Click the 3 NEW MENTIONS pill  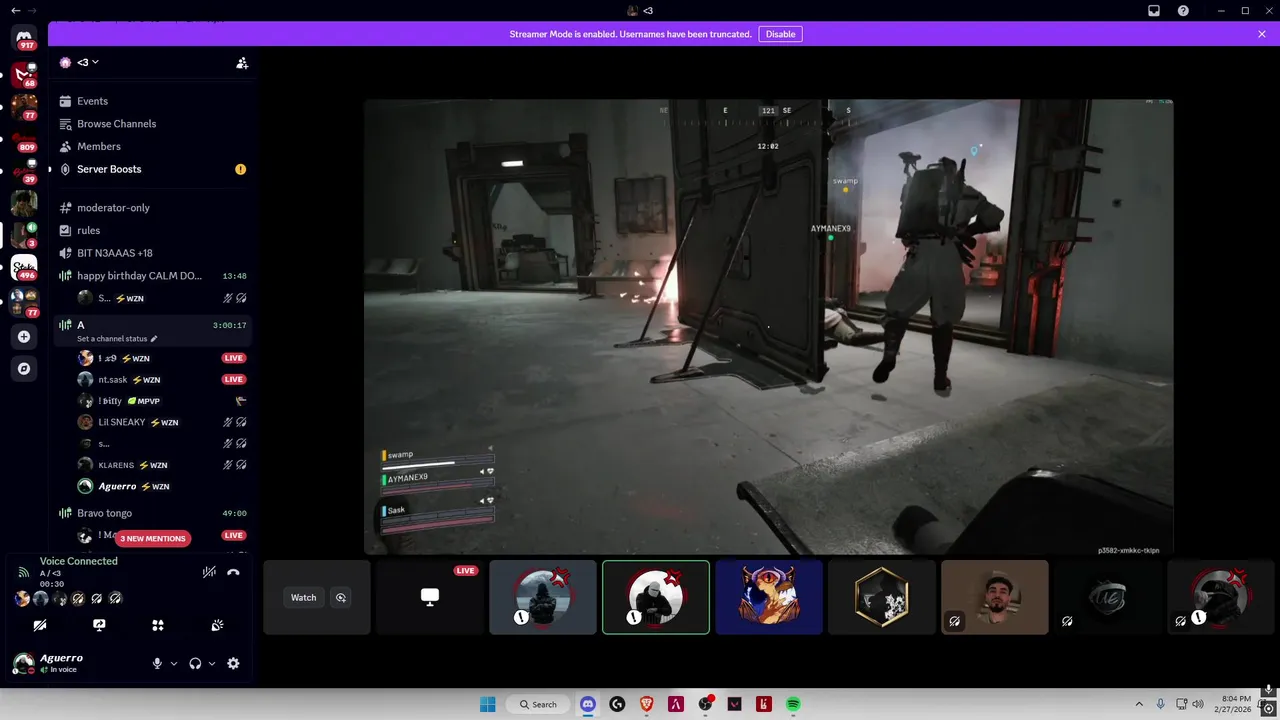152,538
